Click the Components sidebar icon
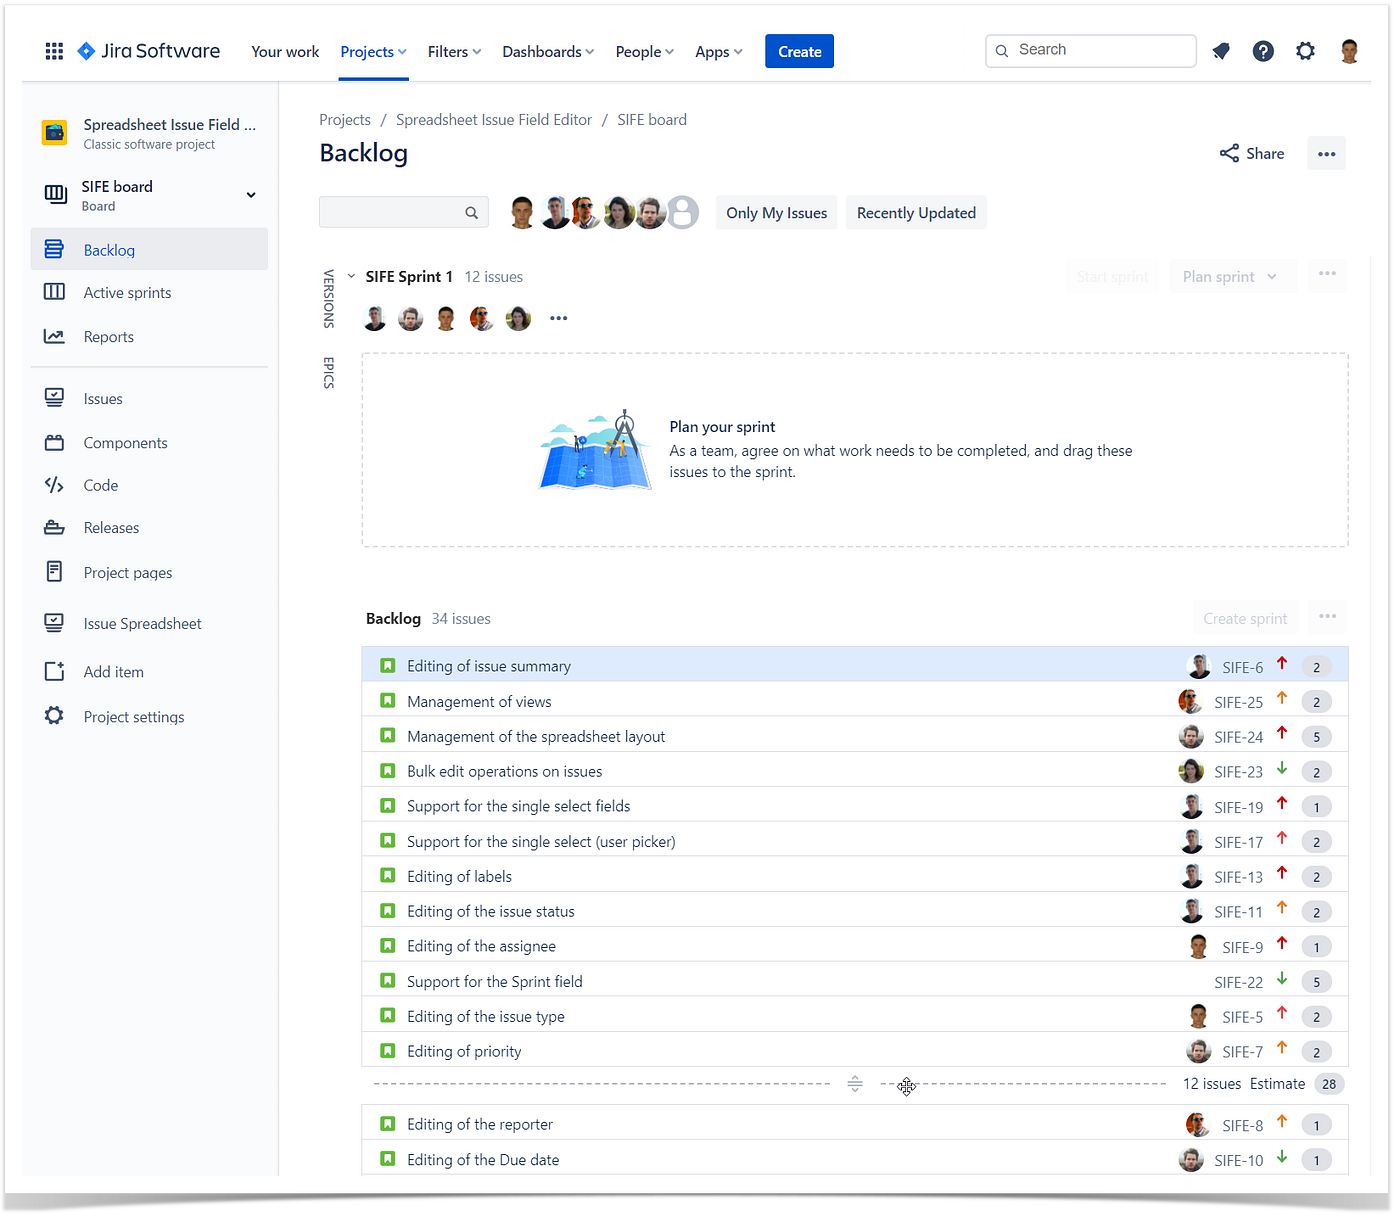This screenshot has height=1218, width=1400. (x=54, y=442)
